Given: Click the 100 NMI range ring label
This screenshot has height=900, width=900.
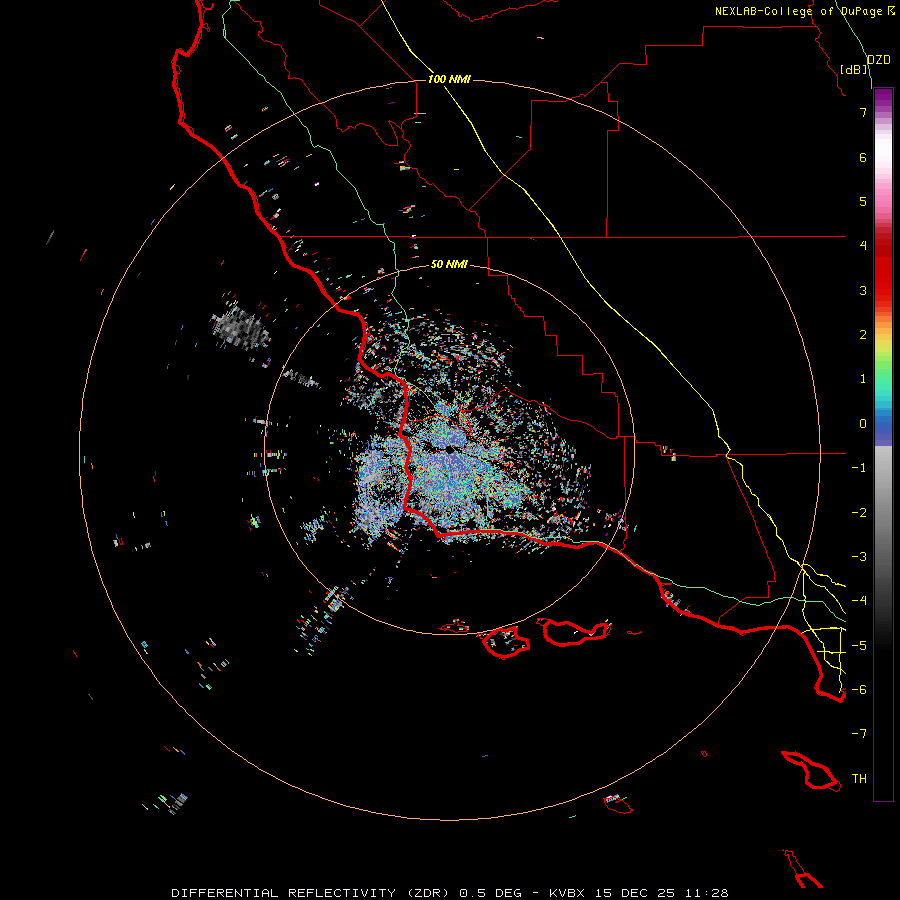Looking at the screenshot, I should (x=449, y=79).
